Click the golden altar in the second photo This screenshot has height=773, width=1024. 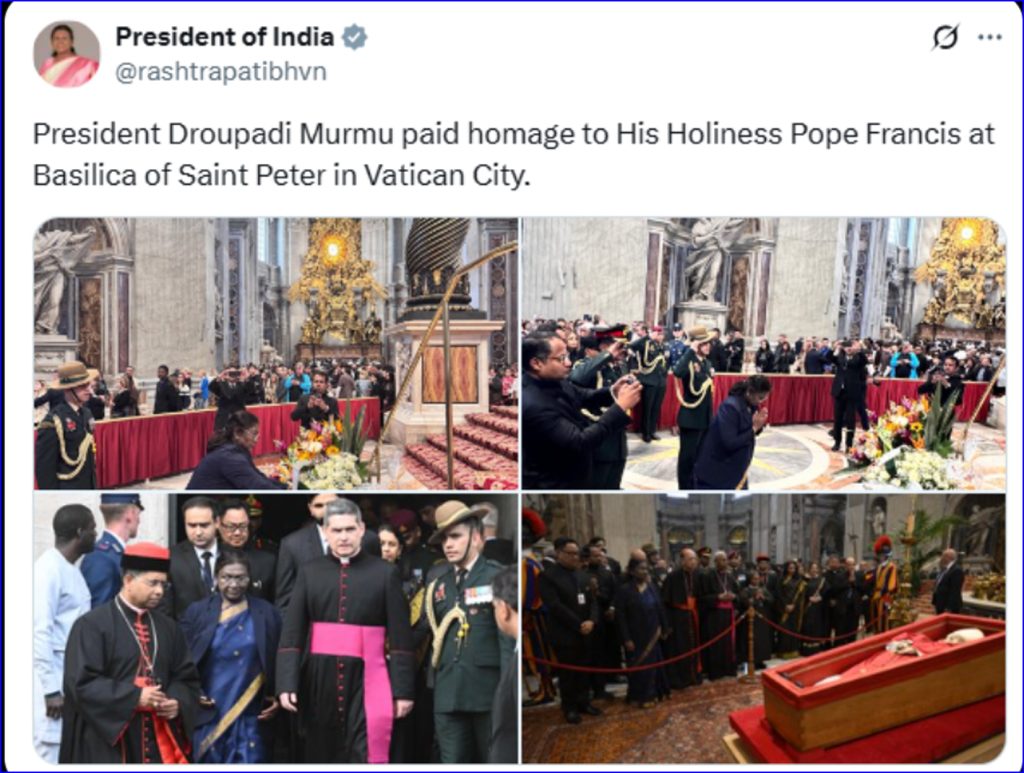[x=960, y=274]
